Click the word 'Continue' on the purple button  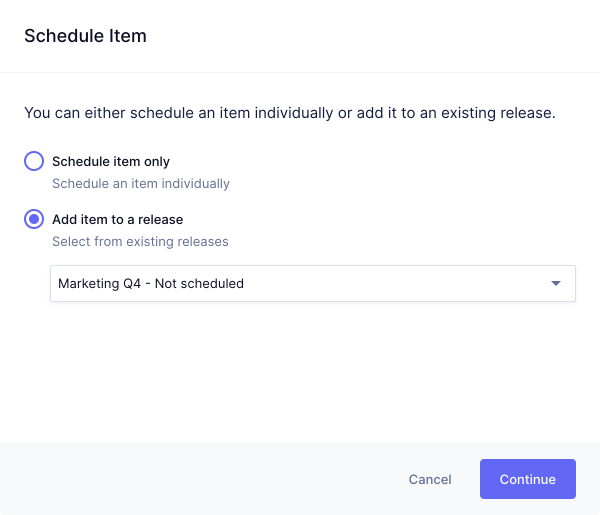(528, 480)
